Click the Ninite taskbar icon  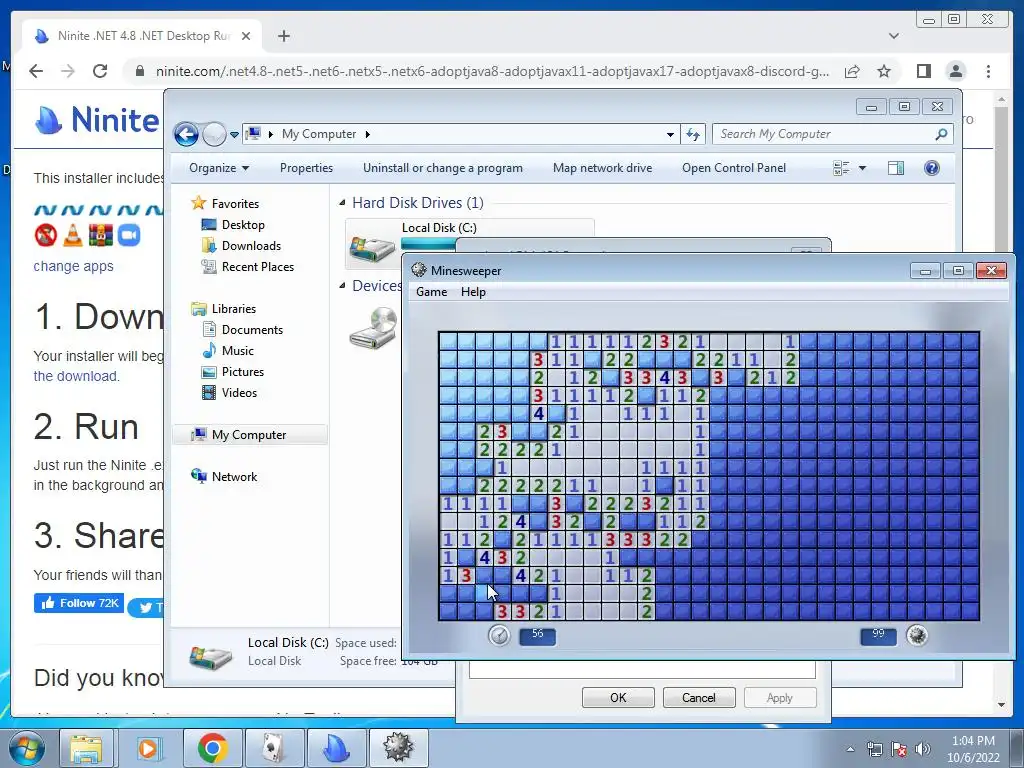[336, 748]
